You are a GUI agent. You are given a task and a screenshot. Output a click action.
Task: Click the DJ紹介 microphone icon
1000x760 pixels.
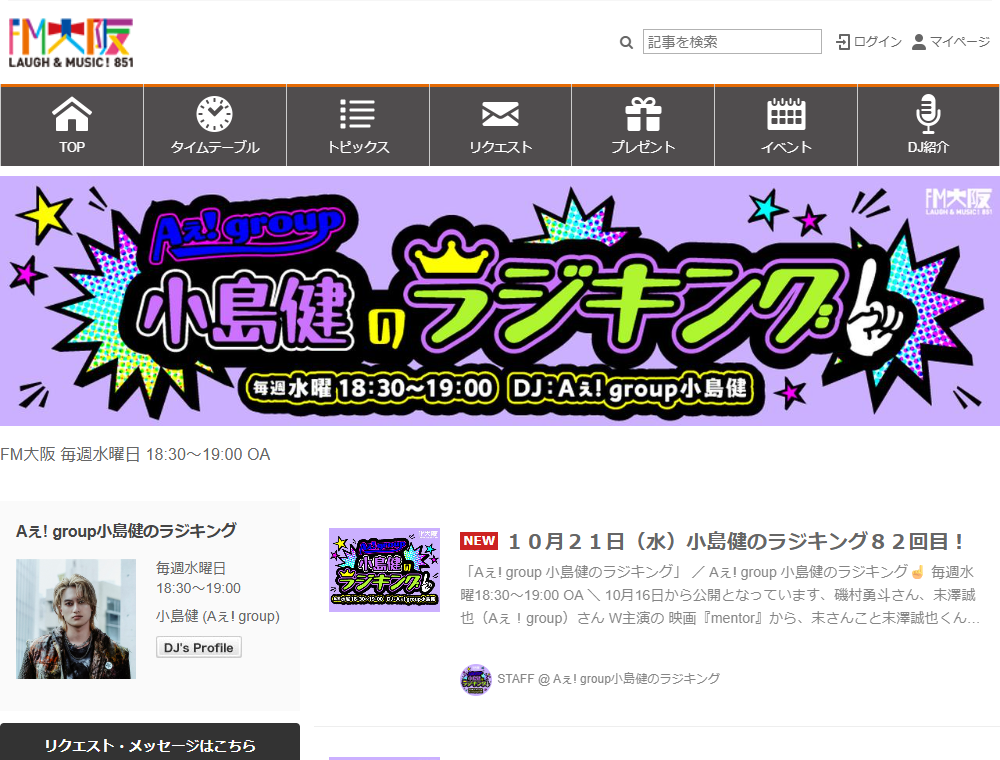(929, 113)
